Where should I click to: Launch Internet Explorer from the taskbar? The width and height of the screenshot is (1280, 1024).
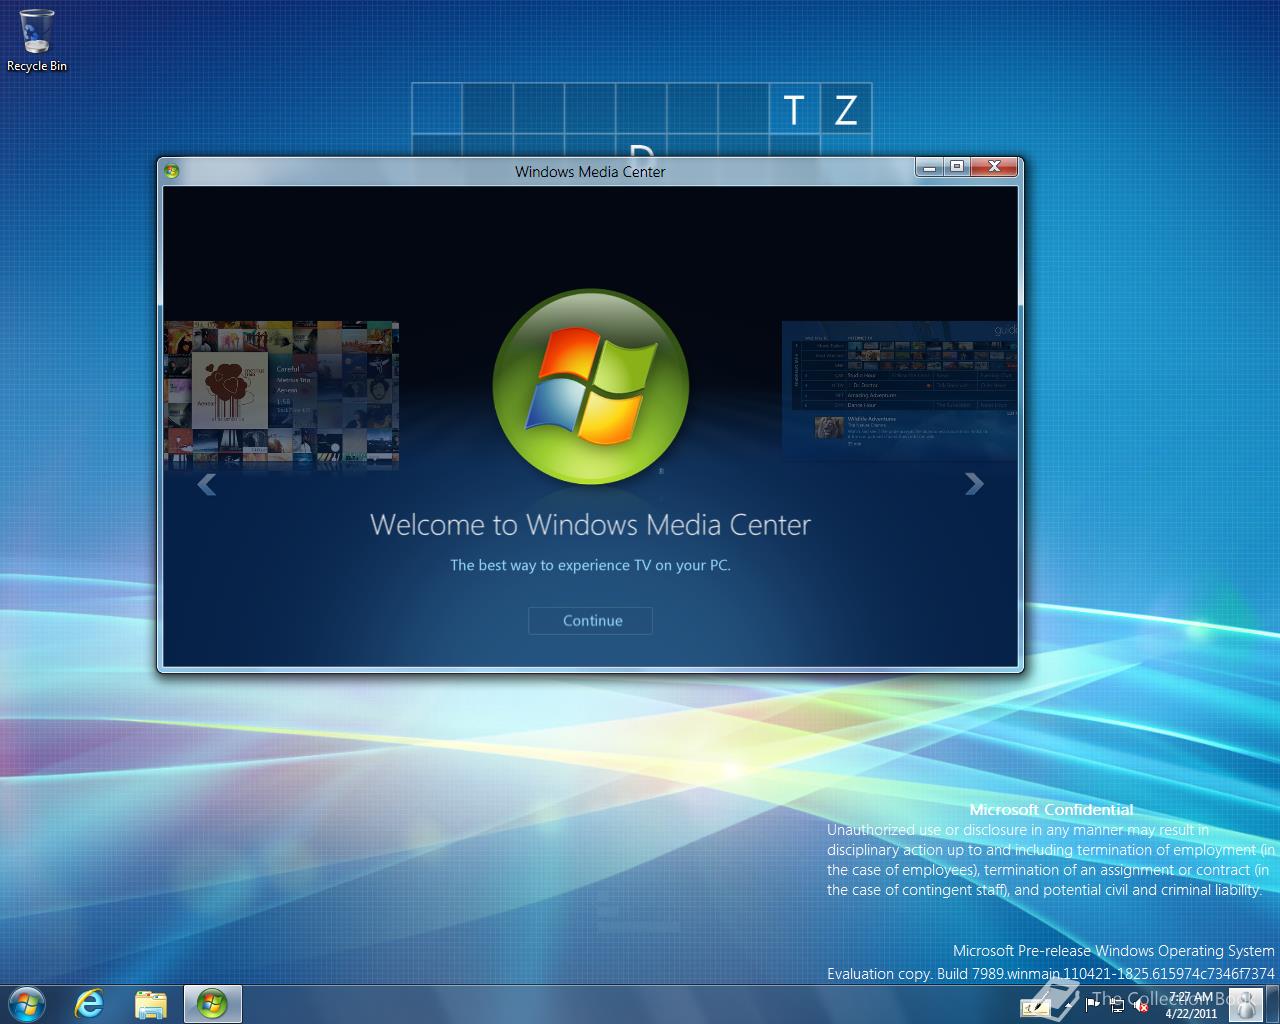(90, 1003)
